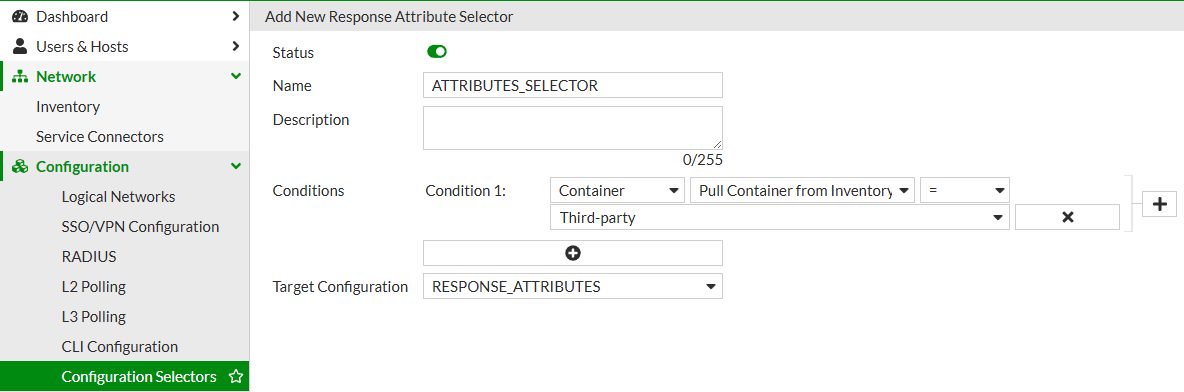
Task: Open the Target Configuration dropdown
Action: (572, 286)
